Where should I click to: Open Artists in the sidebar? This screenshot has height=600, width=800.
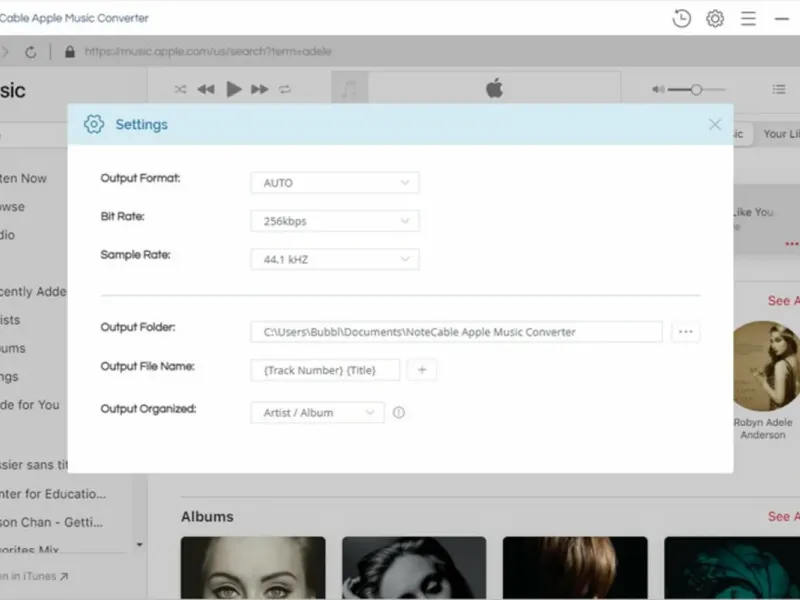click(x=10, y=320)
